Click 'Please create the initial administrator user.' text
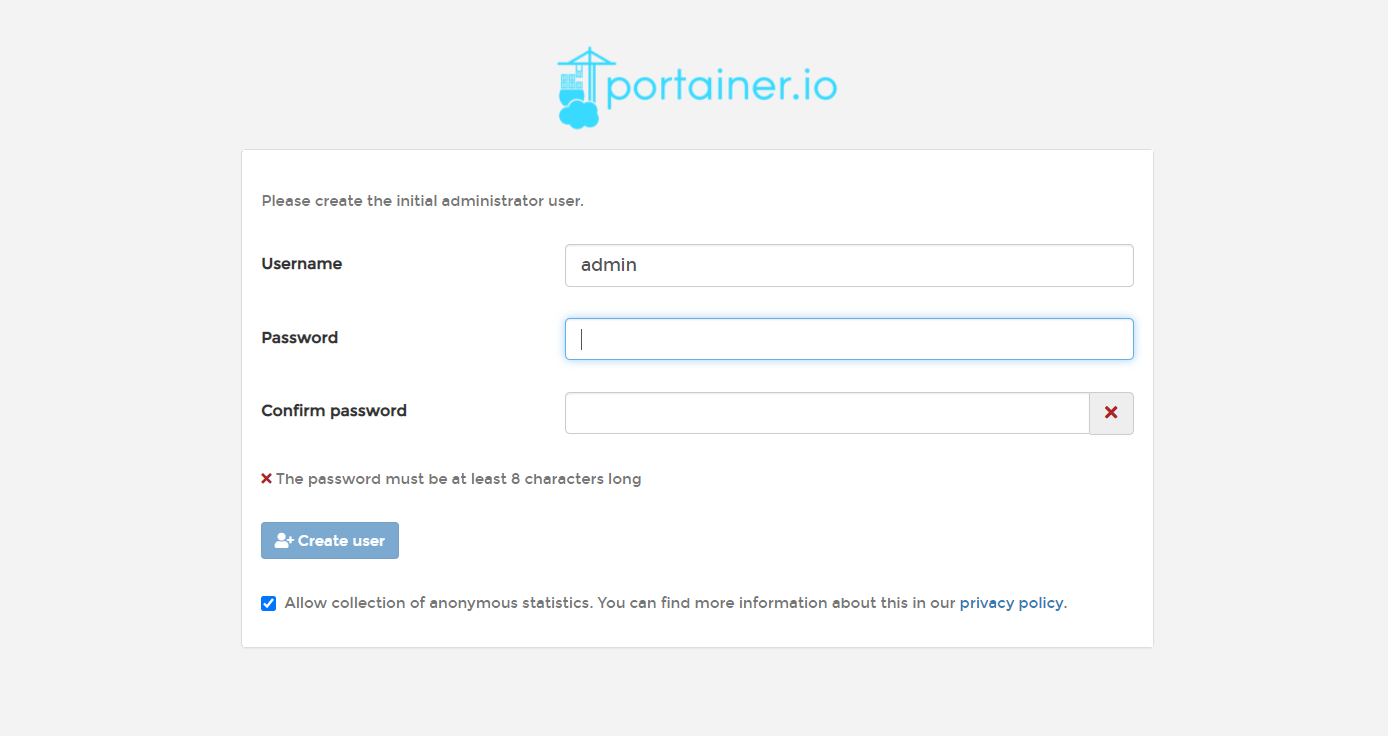 (x=422, y=201)
